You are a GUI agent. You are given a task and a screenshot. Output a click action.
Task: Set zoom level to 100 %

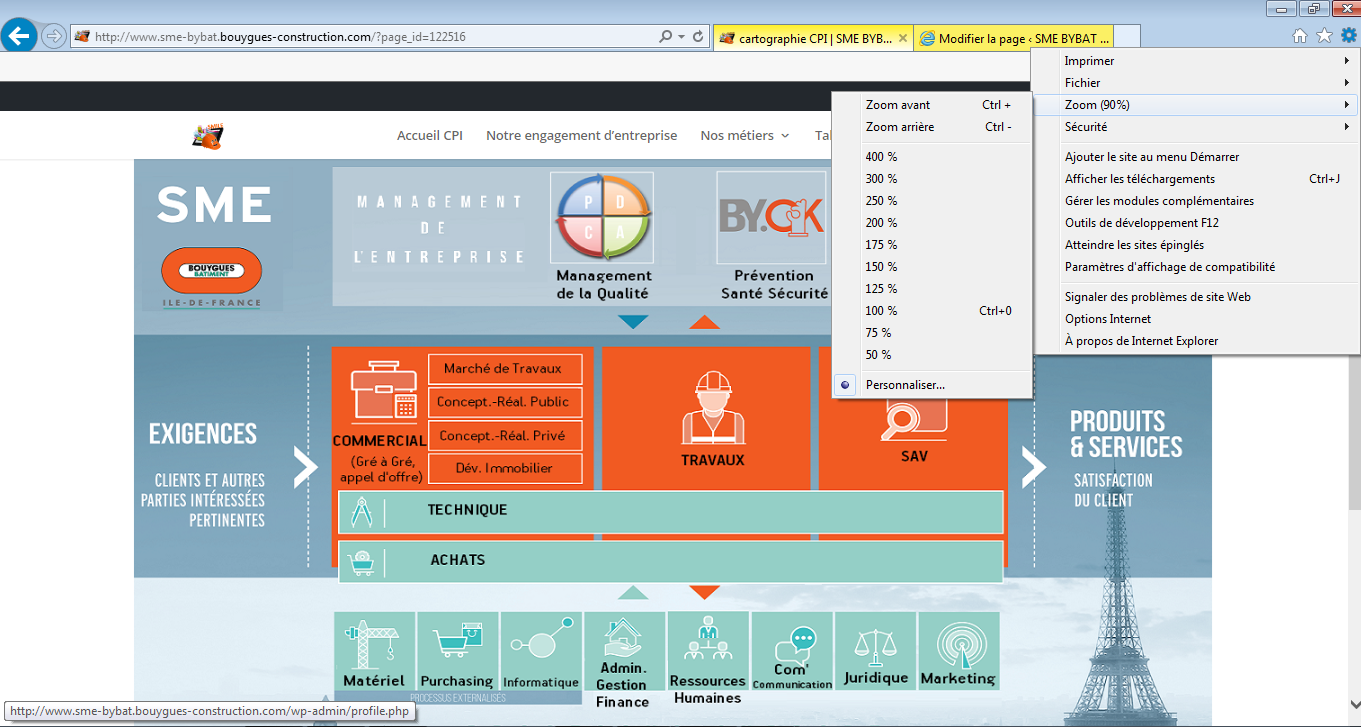click(881, 311)
